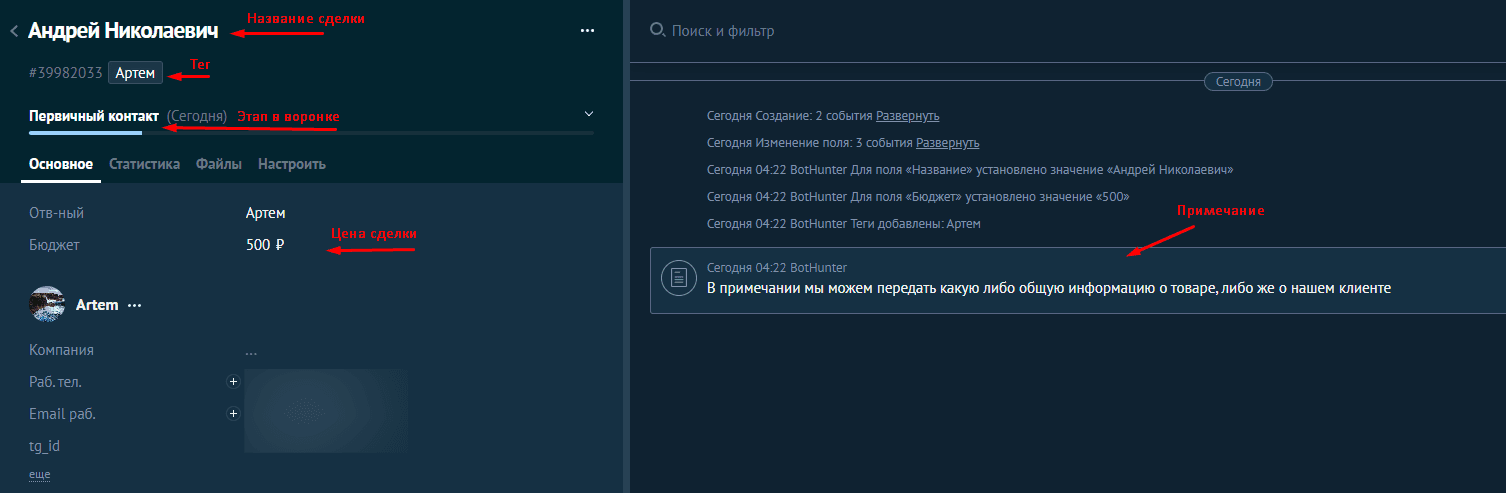Screen dimensions: 1506x493
Task: Click the search magnifier icon
Action: 657,30
